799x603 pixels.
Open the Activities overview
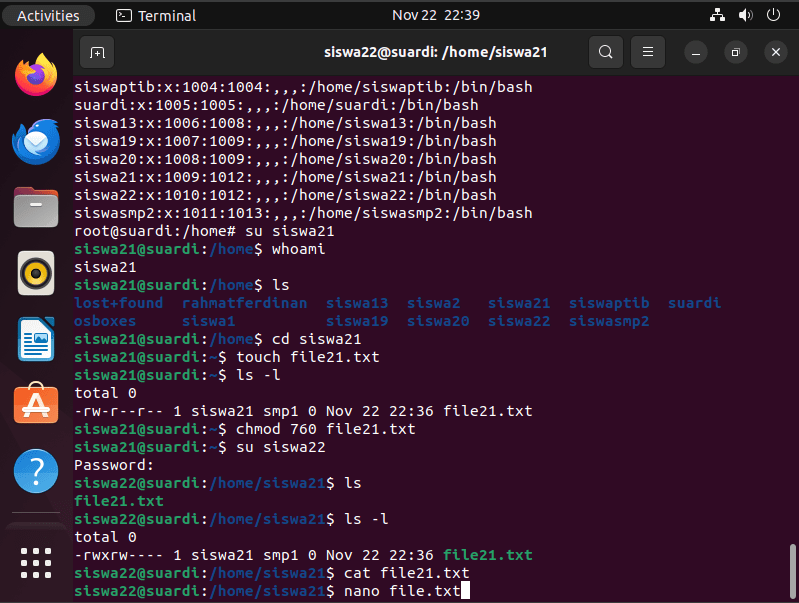coord(48,16)
